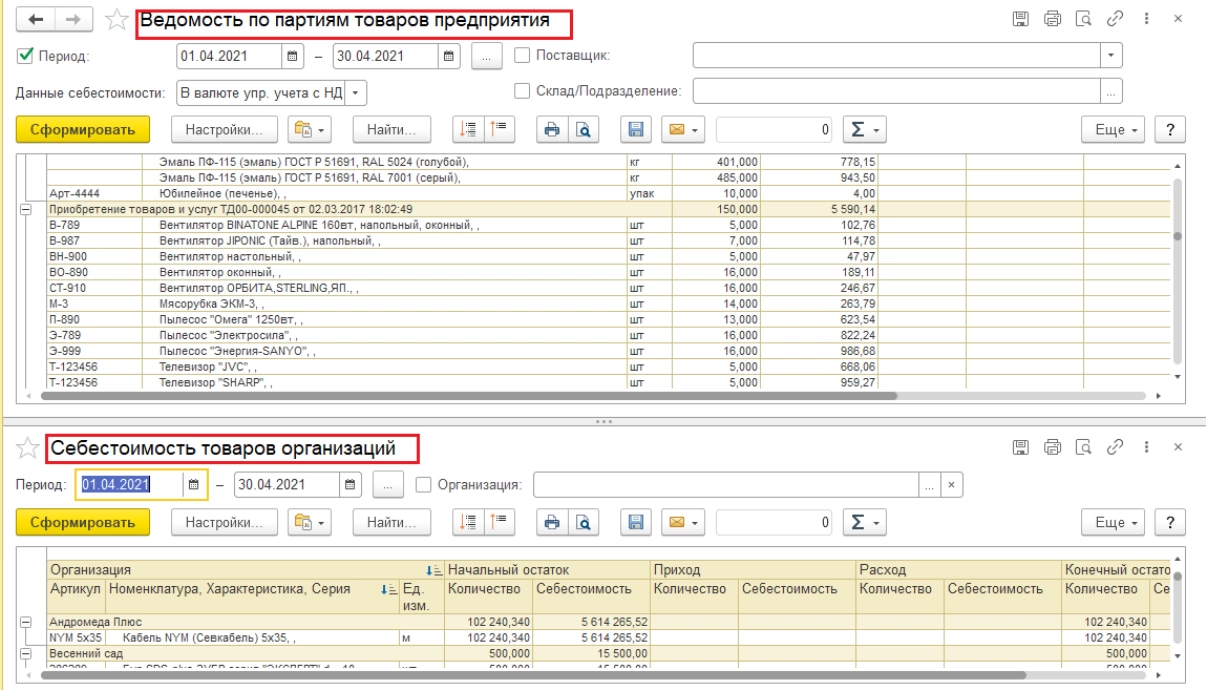Open Данные себестоимости dropdown list
The width and height of the screenshot is (1206, 690).
coord(357,93)
